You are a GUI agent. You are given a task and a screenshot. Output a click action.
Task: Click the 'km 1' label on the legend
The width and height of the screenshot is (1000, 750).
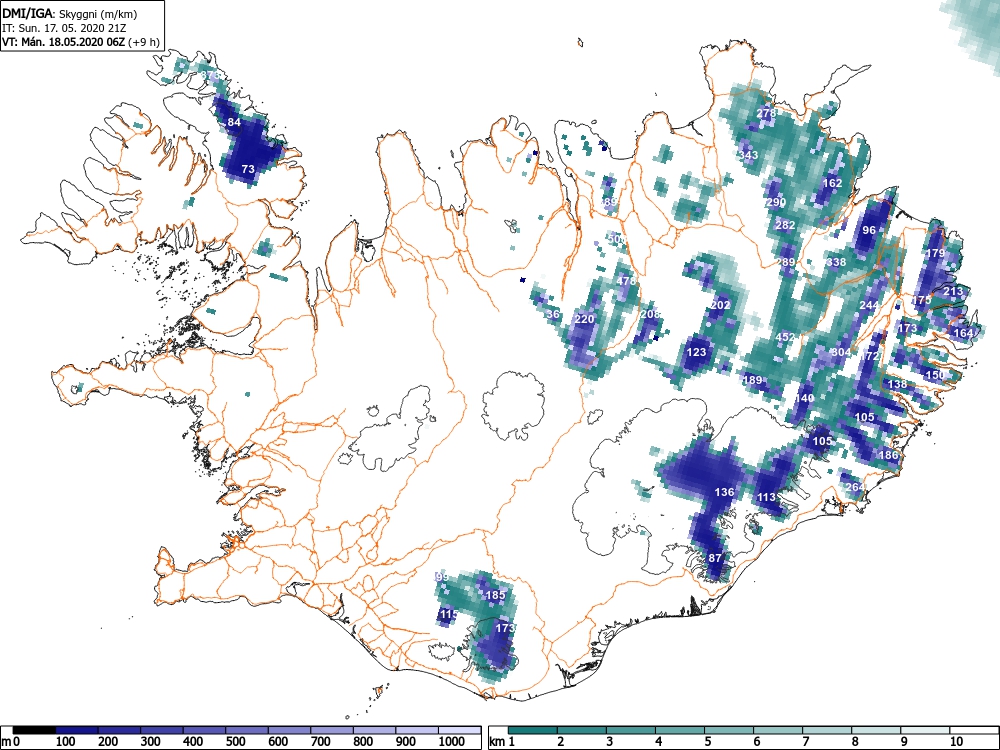click(x=503, y=742)
